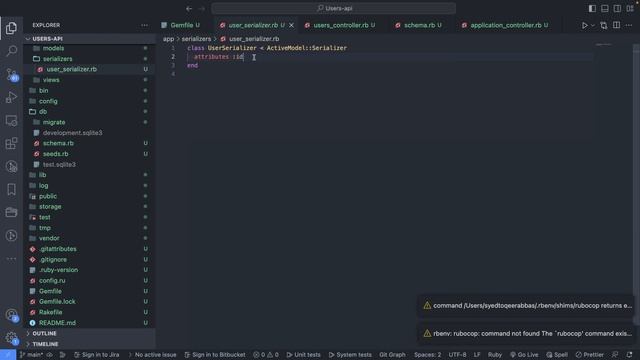Start Go Live server
Image resolution: width=640 pixels, height=360 pixels.
(x=524, y=355)
